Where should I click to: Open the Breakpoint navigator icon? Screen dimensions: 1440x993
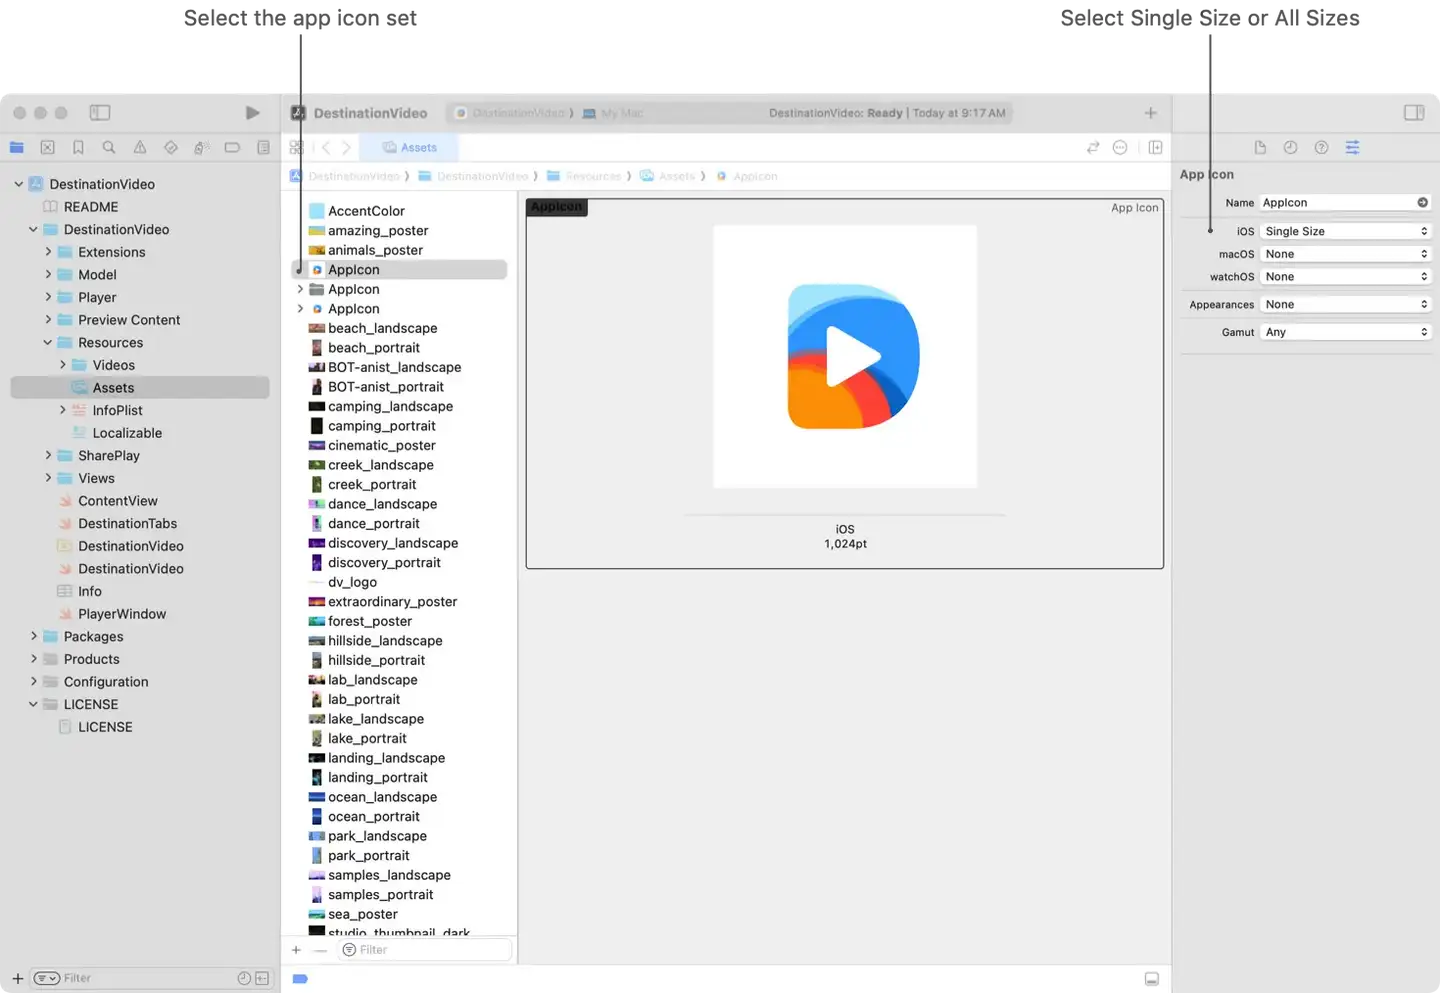tap(232, 147)
